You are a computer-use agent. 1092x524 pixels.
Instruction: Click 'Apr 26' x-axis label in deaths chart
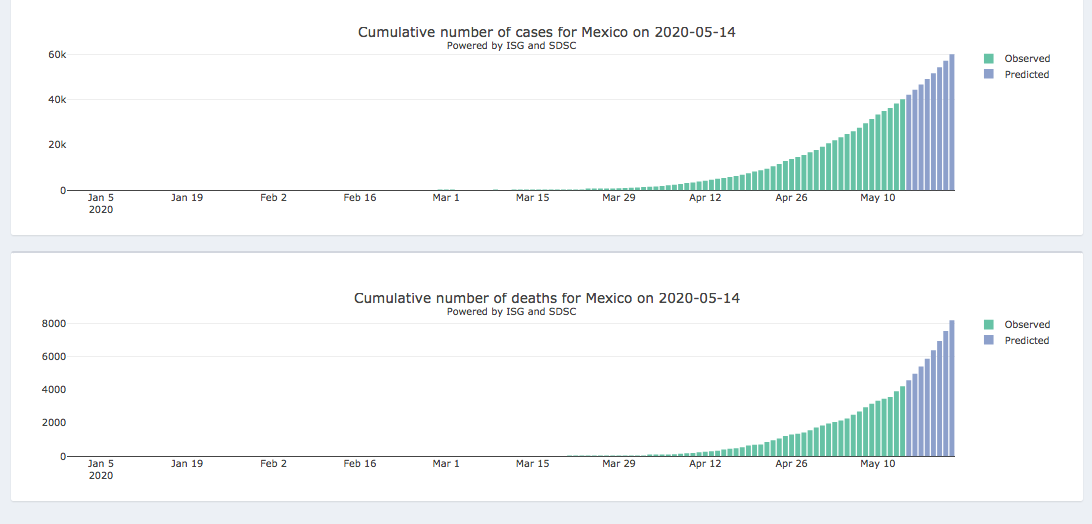point(791,464)
